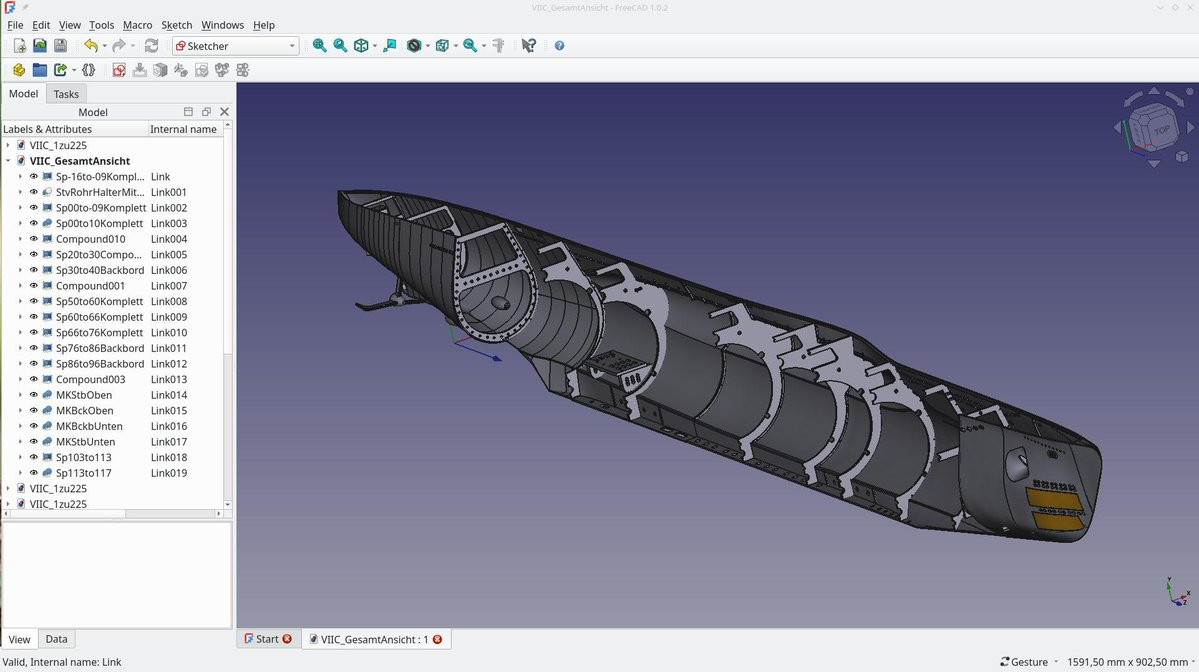1199x672 pixels.
Task: Click the Create new sketch icon
Action: click(x=119, y=70)
